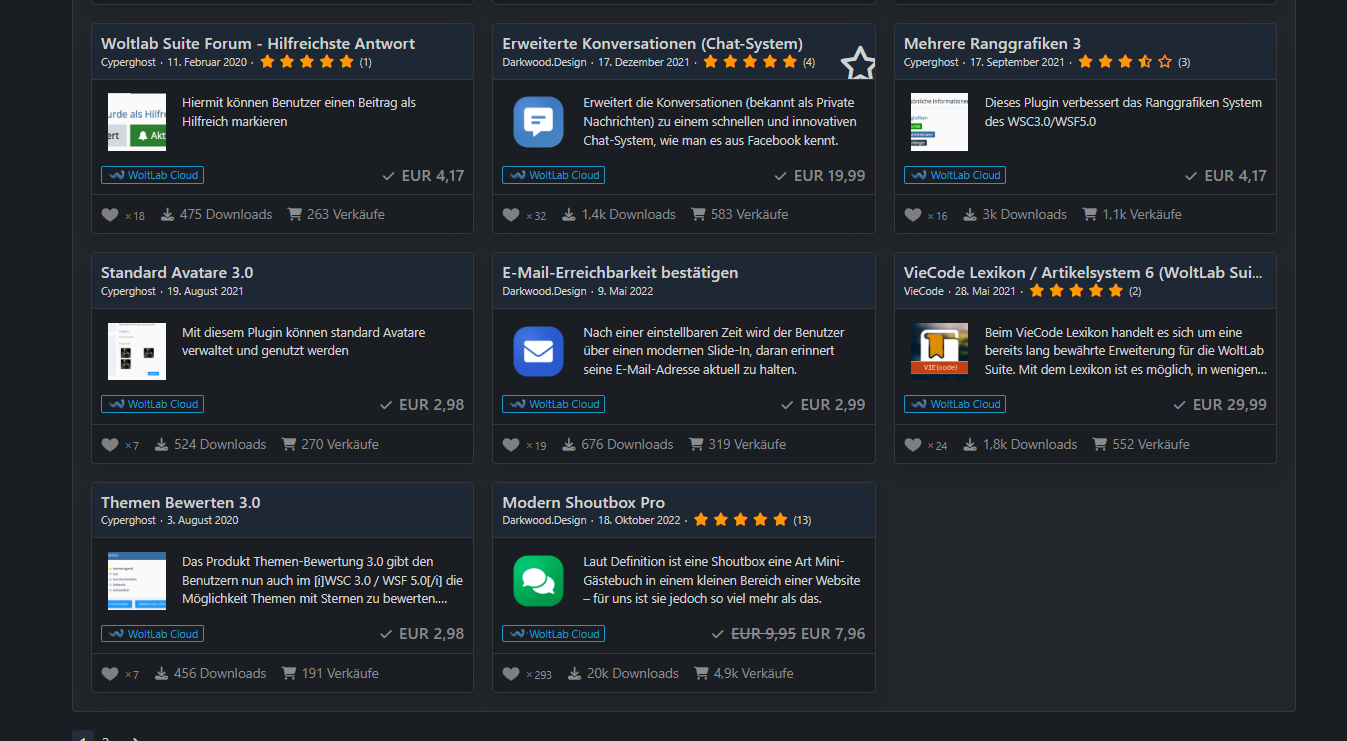Open the Themen Bewerten 3.0 product page

[x=180, y=503]
